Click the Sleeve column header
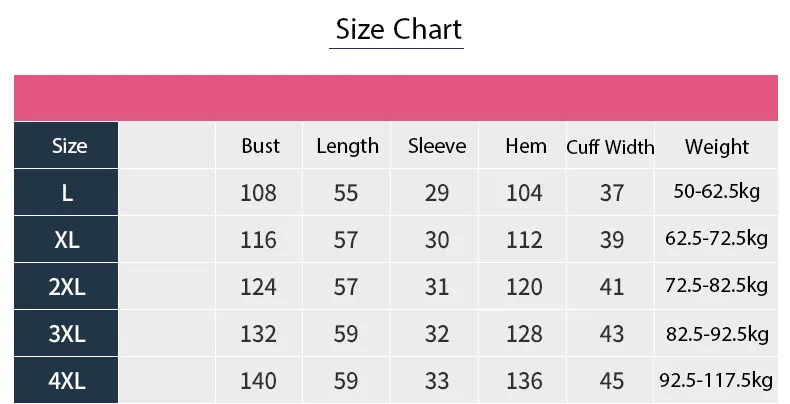 [x=437, y=146]
